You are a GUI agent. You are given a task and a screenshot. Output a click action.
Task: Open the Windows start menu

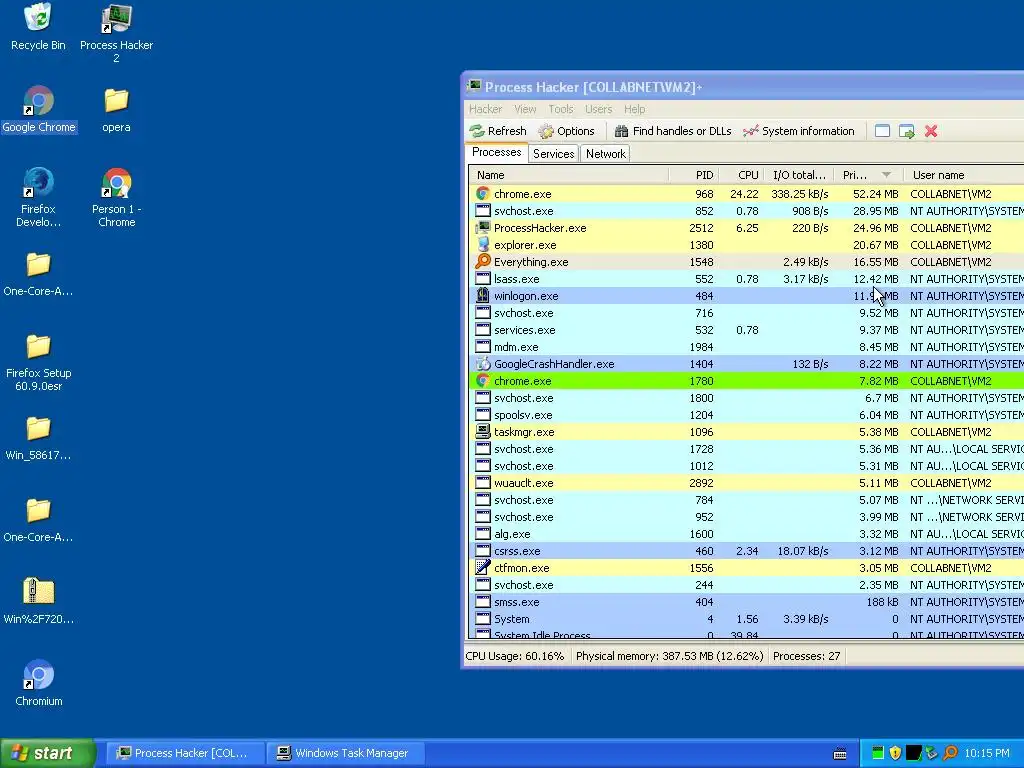coord(48,753)
